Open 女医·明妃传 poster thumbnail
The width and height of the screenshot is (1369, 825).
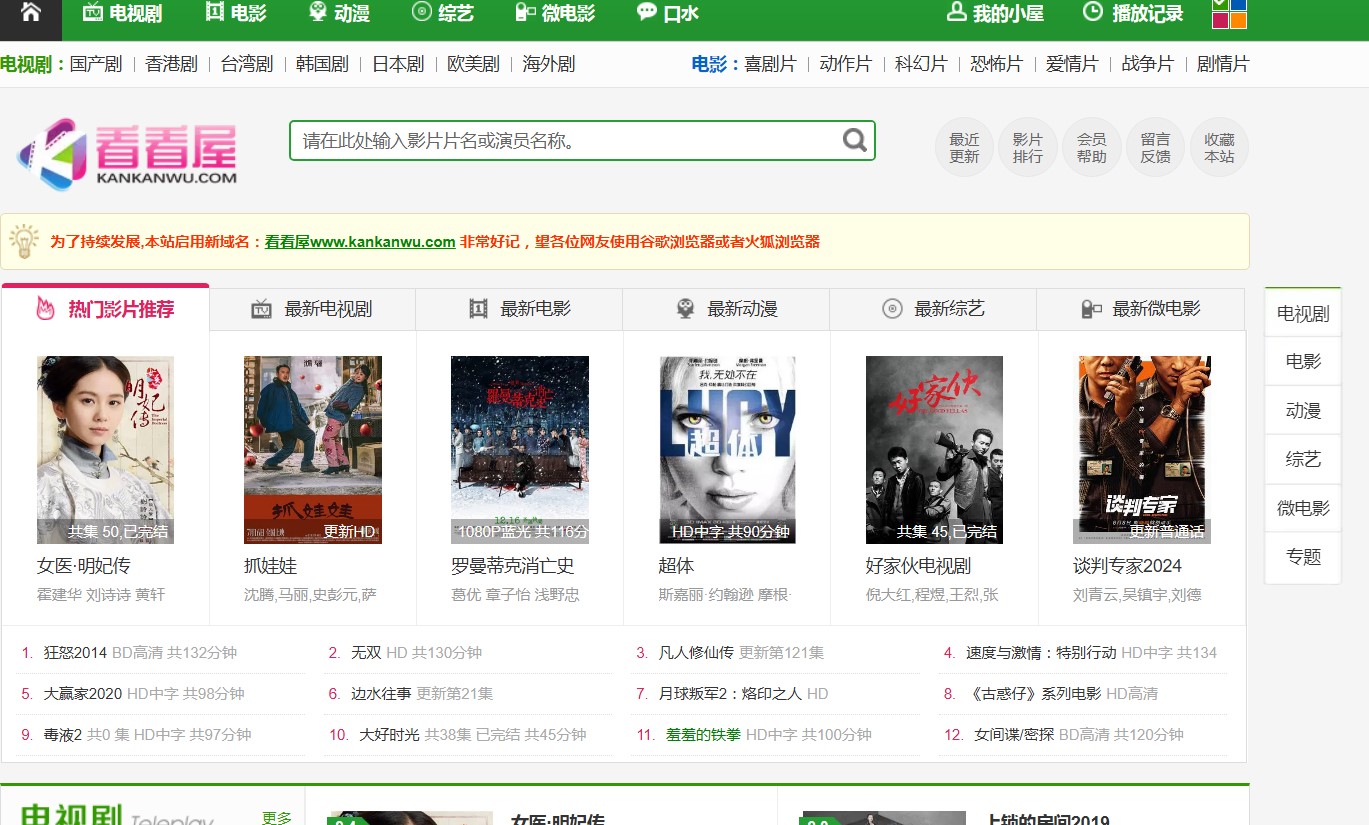coord(105,450)
